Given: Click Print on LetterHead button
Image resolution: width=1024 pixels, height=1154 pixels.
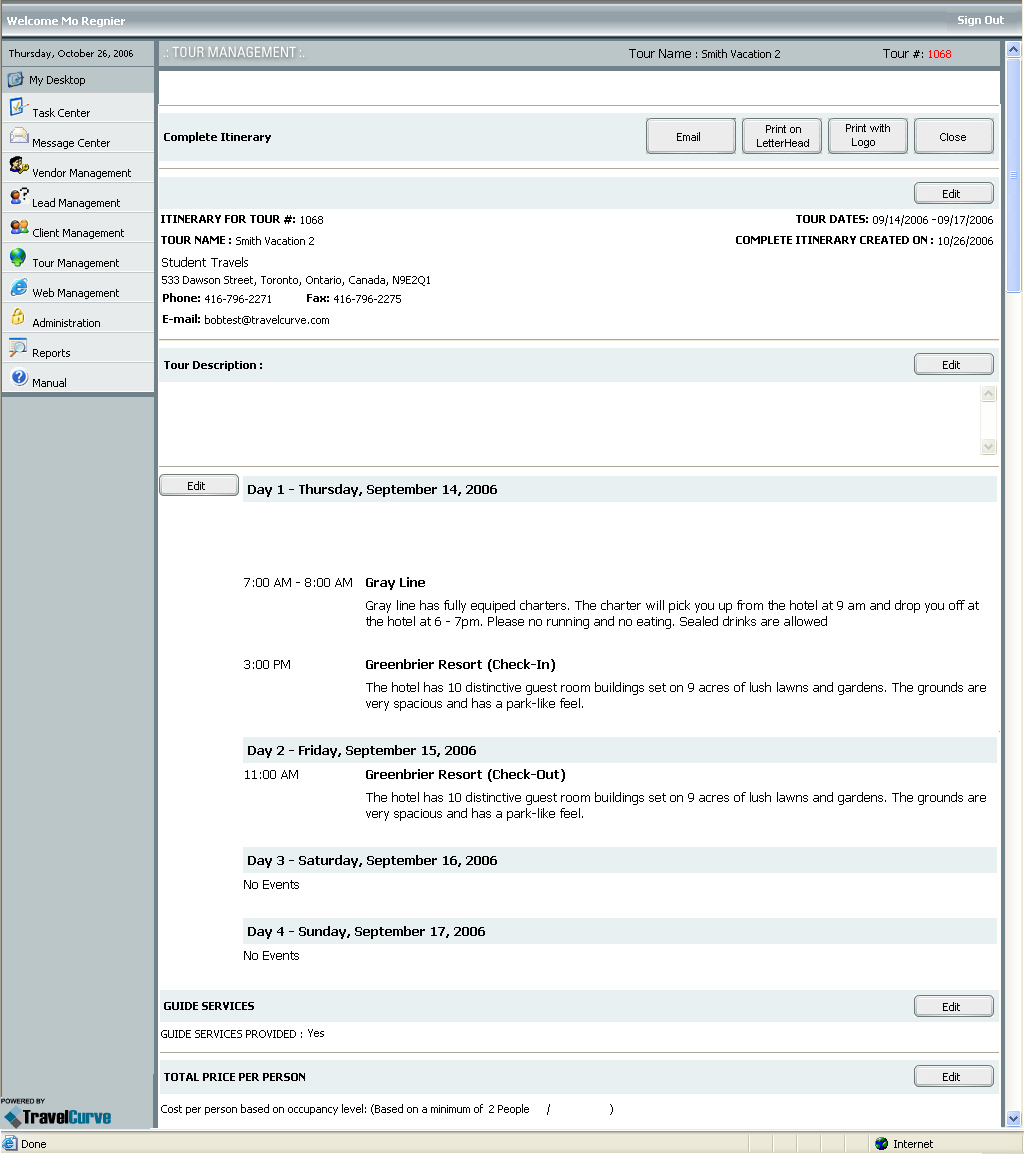Looking at the screenshot, I should click(782, 136).
